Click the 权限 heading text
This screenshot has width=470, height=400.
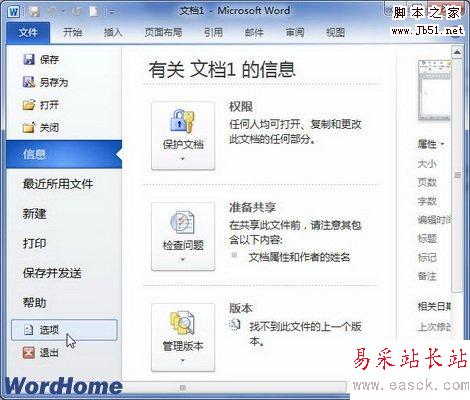(241, 107)
